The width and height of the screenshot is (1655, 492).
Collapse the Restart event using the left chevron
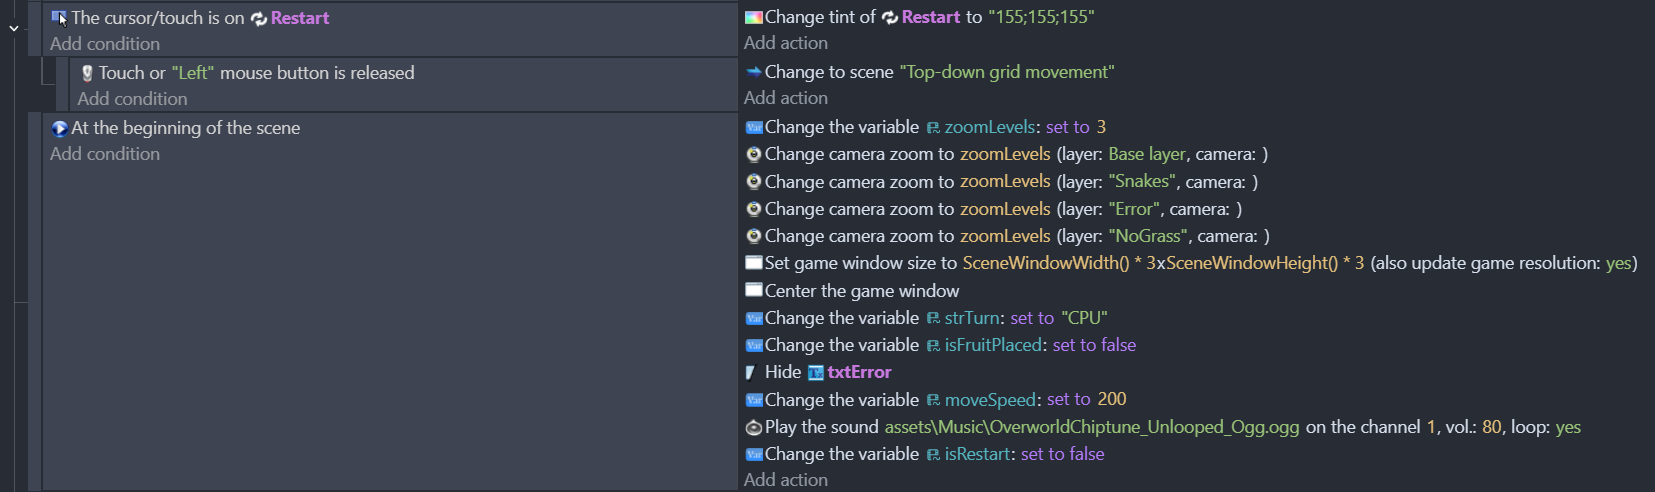coord(14,28)
